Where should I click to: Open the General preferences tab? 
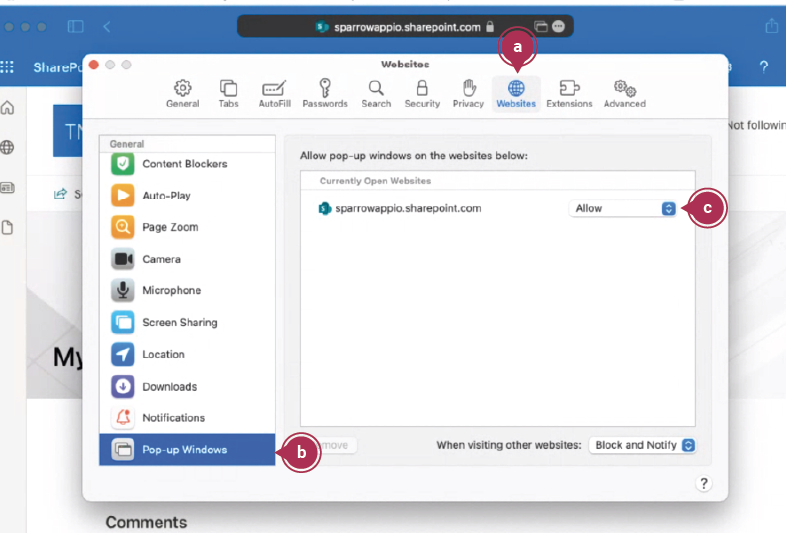tap(182, 93)
